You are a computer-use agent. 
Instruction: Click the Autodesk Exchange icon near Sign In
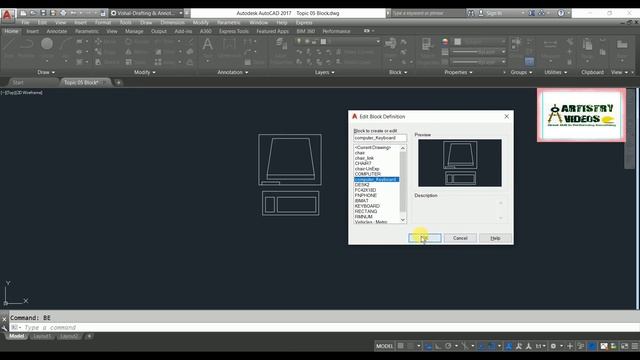click(532, 13)
